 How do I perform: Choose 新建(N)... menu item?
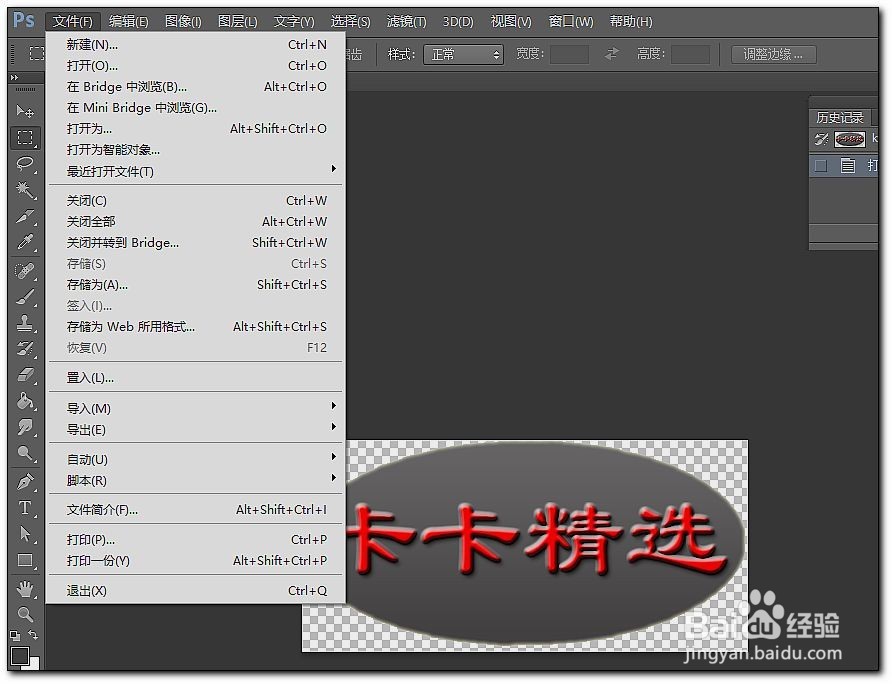coord(196,44)
